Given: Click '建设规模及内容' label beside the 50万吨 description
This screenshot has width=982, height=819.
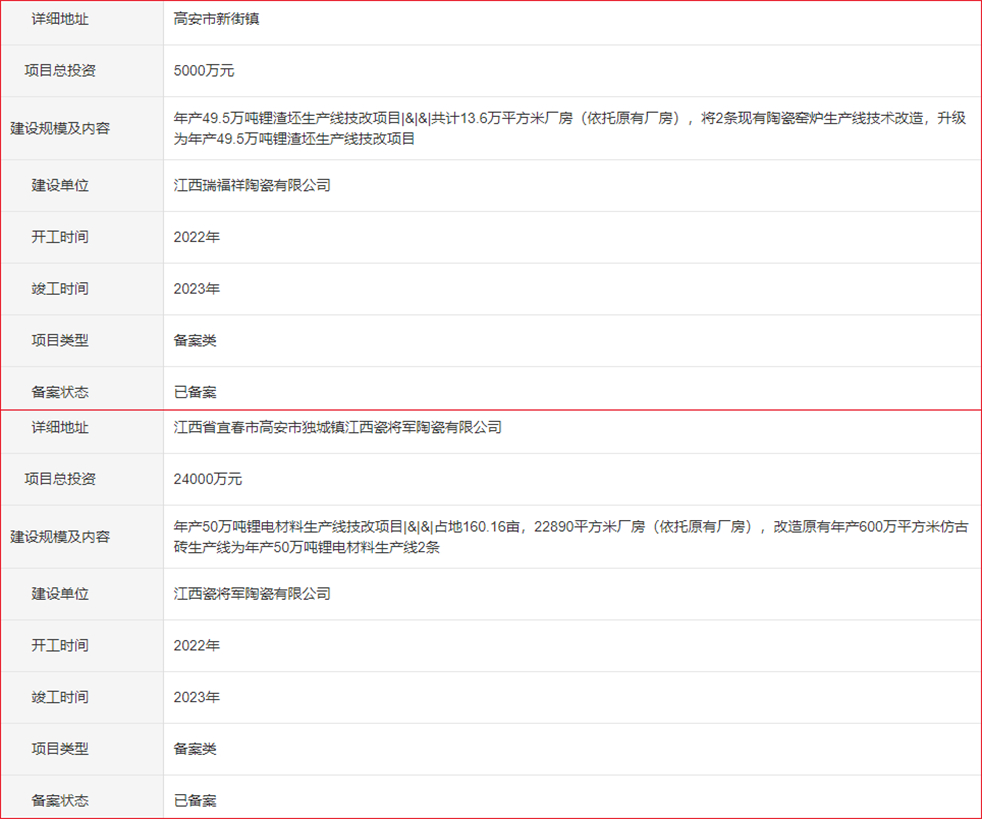Looking at the screenshot, I should click(x=60, y=537).
